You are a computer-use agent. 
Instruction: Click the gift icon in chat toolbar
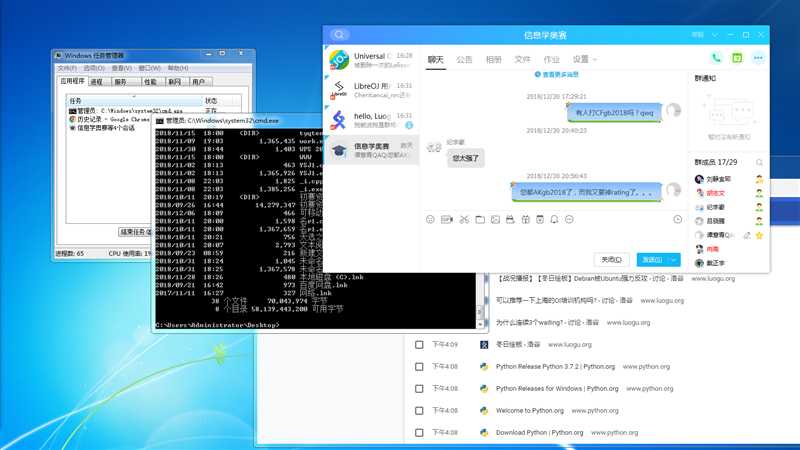[x=526, y=219]
